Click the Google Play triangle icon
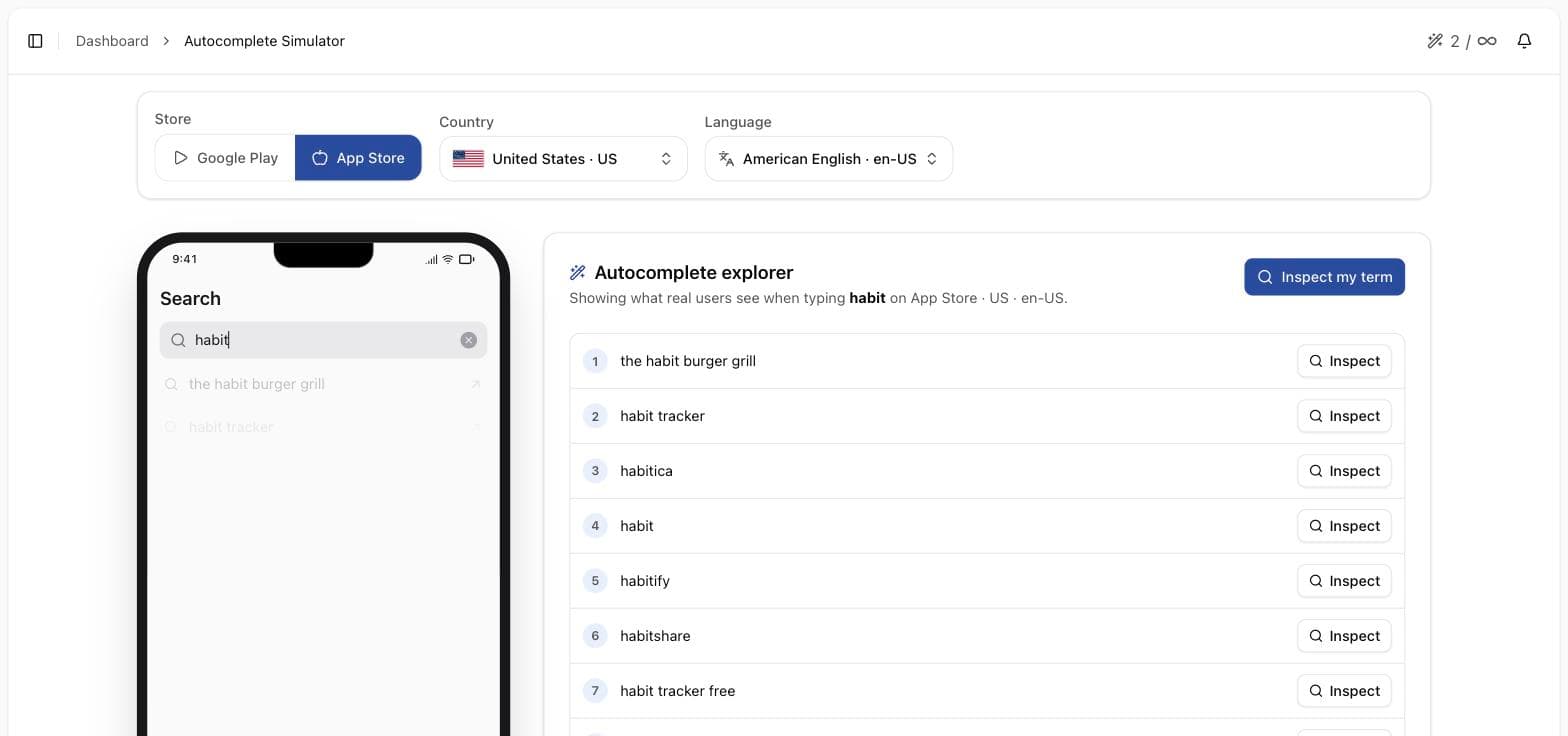The width and height of the screenshot is (1568, 736). click(x=181, y=158)
